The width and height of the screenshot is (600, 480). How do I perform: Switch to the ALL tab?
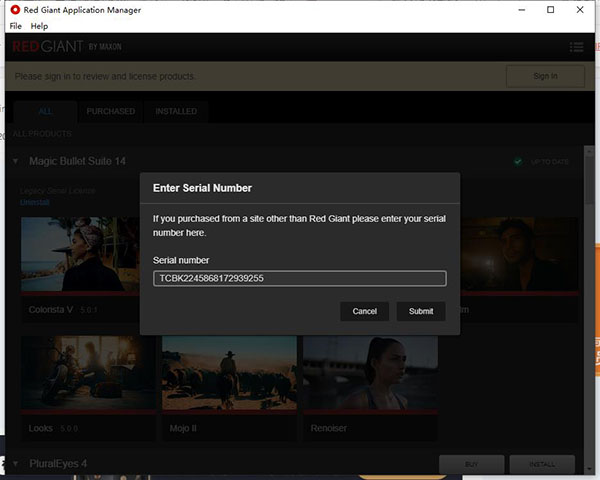(45, 111)
